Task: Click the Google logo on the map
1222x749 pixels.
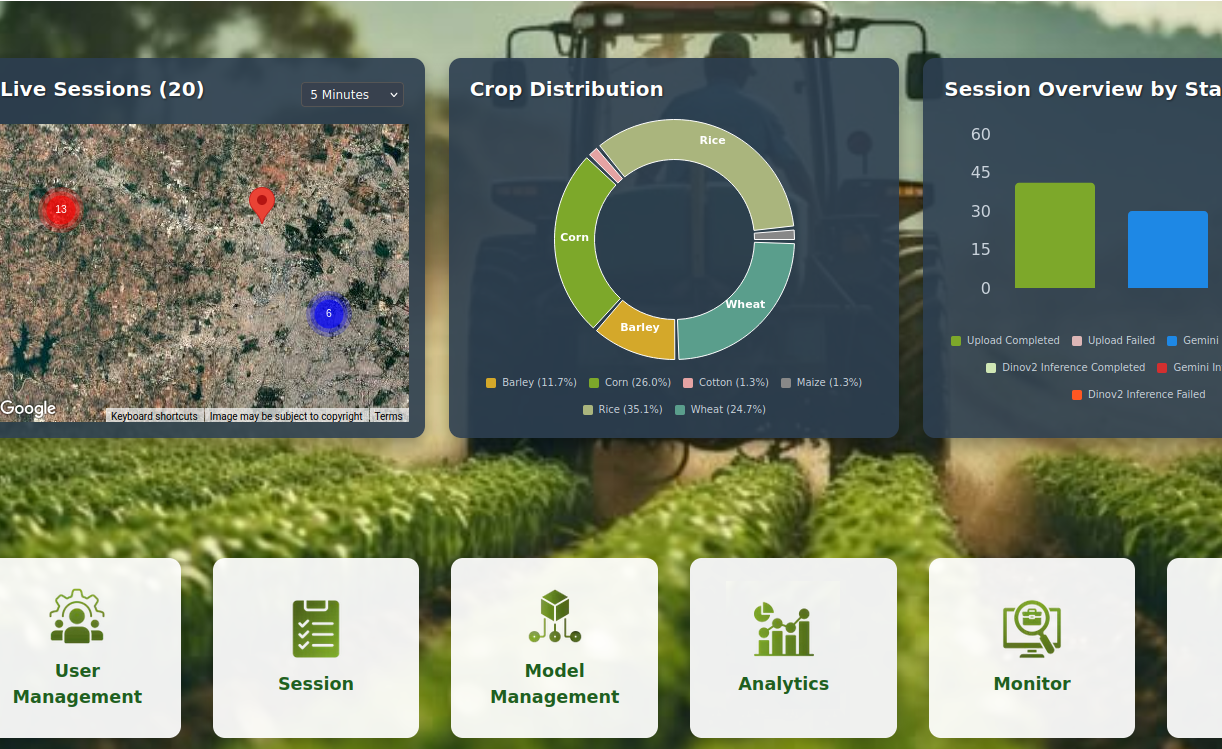Action: click(x=28, y=408)
